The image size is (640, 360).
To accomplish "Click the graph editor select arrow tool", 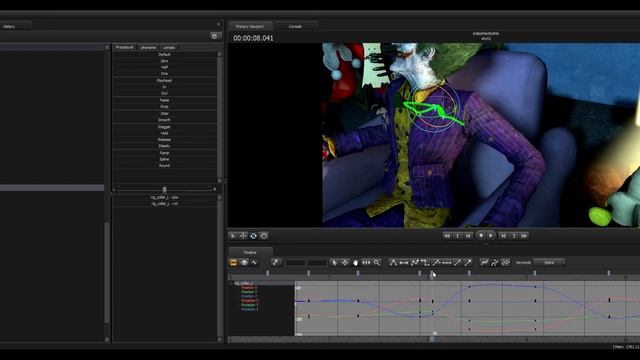I will 334,263.
